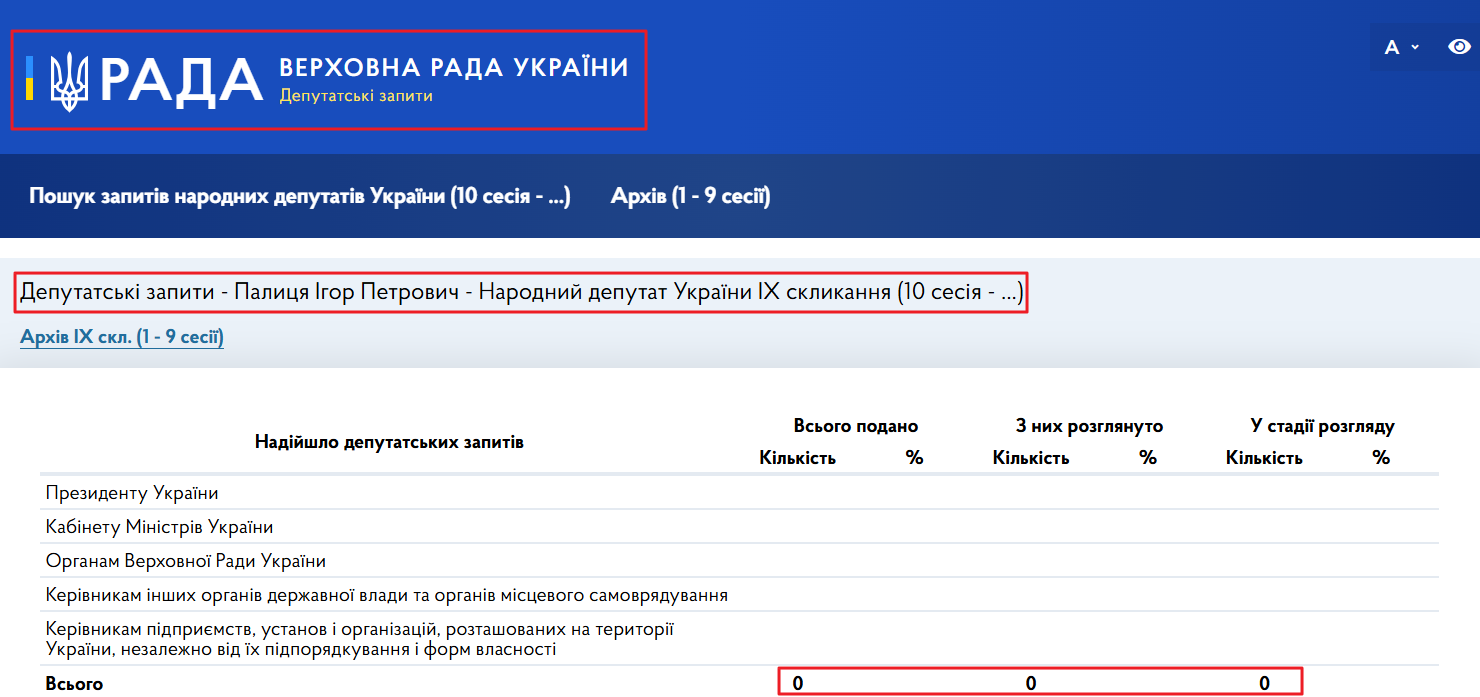Toggle the accessibility eye icon
This screenshot has width=1480, height=697.
click(x=1460, y=46)
